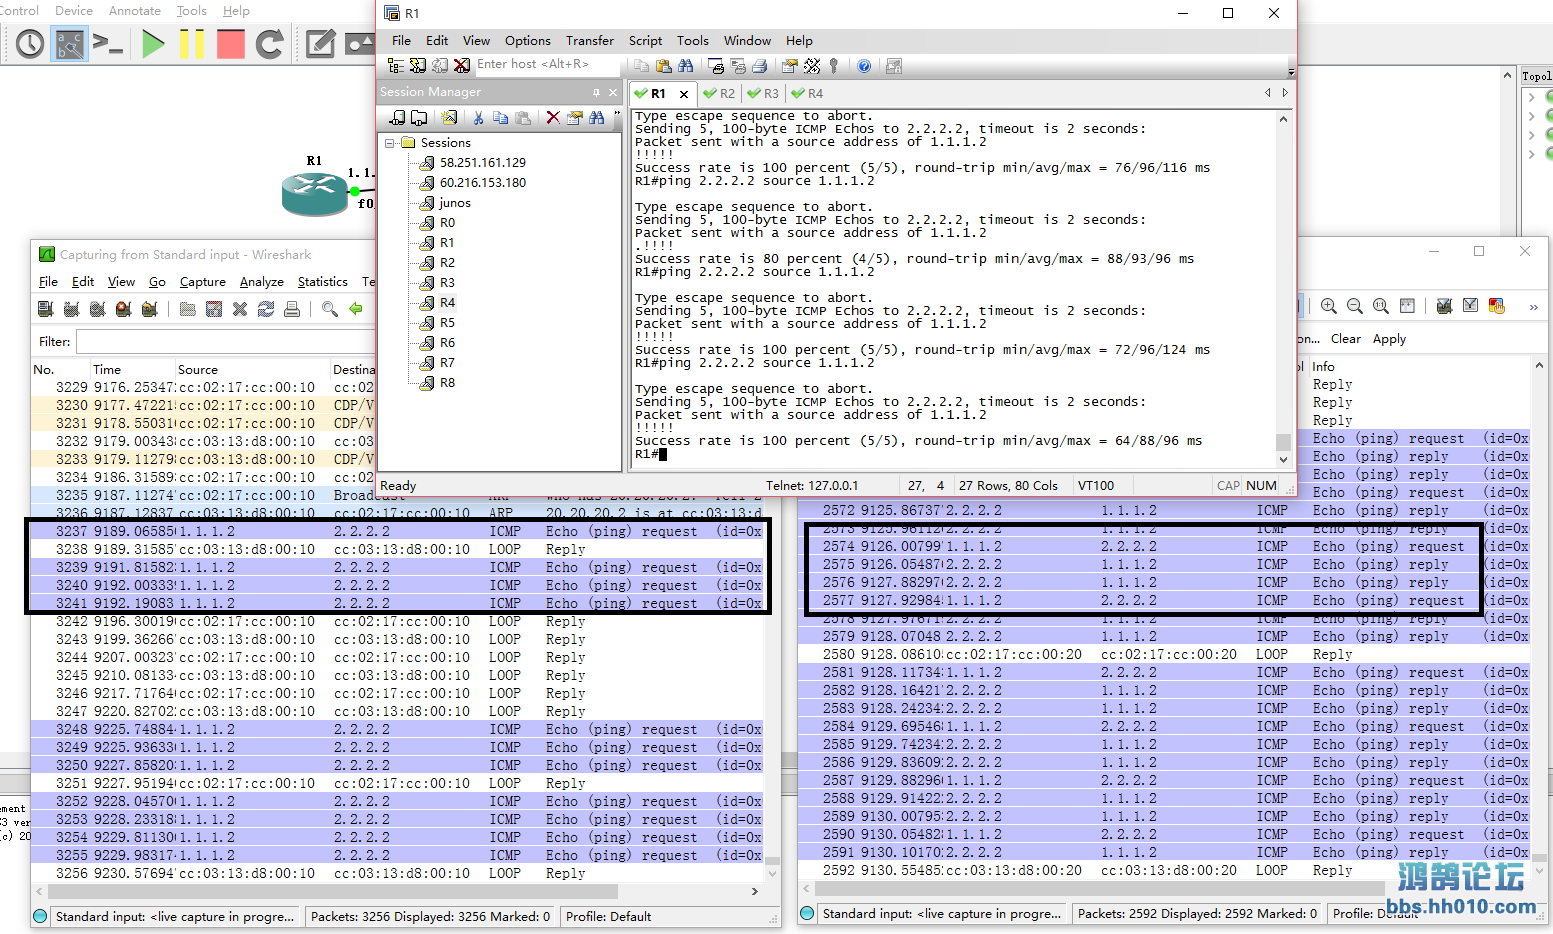Click the Zoom In icon in the right Wireshark toolbar

pos(1329,306)
